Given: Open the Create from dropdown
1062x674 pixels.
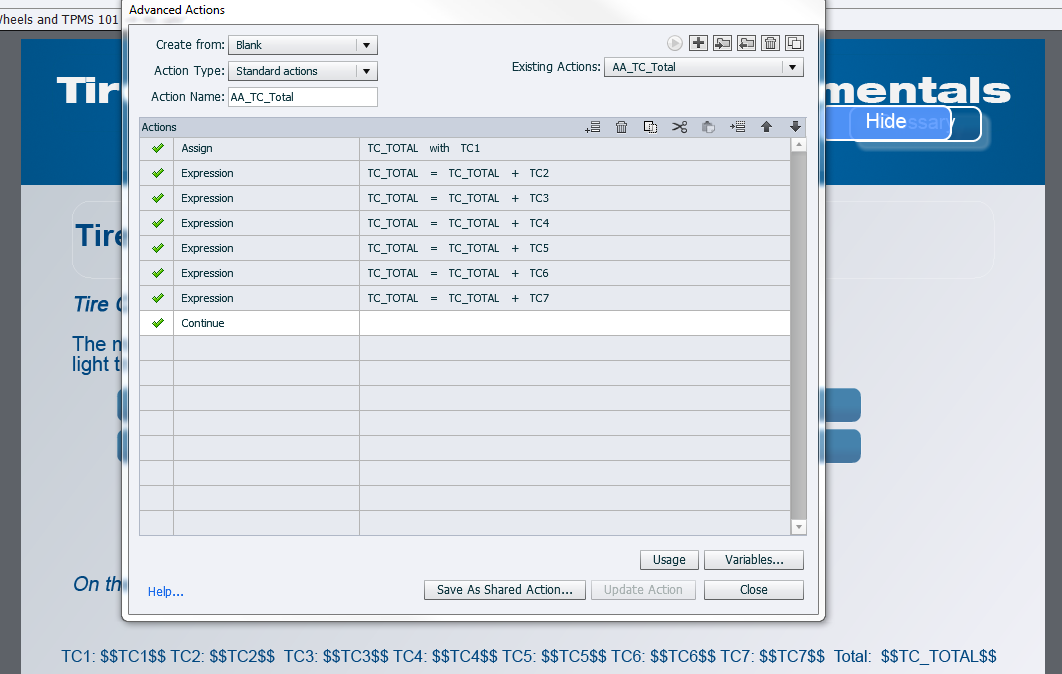Looking at the screenshot, I should (302, 45).
